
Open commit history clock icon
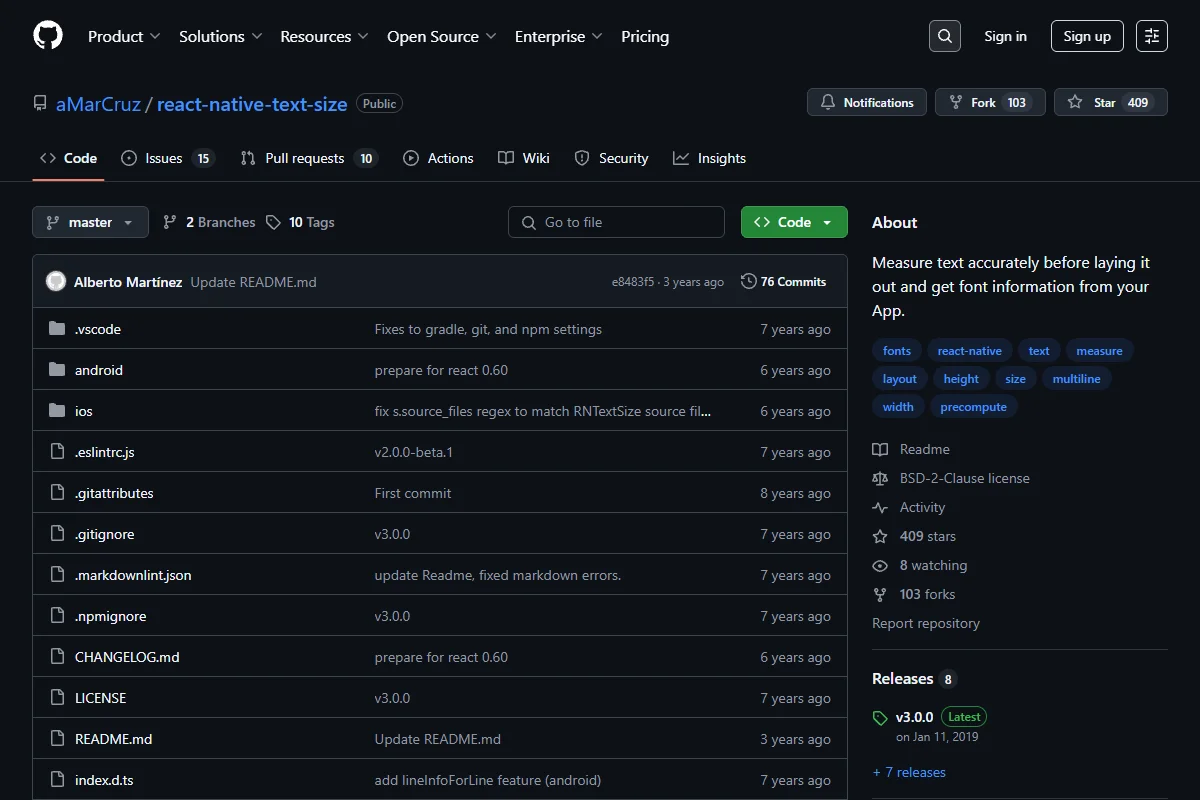click(x=748, y=282)
